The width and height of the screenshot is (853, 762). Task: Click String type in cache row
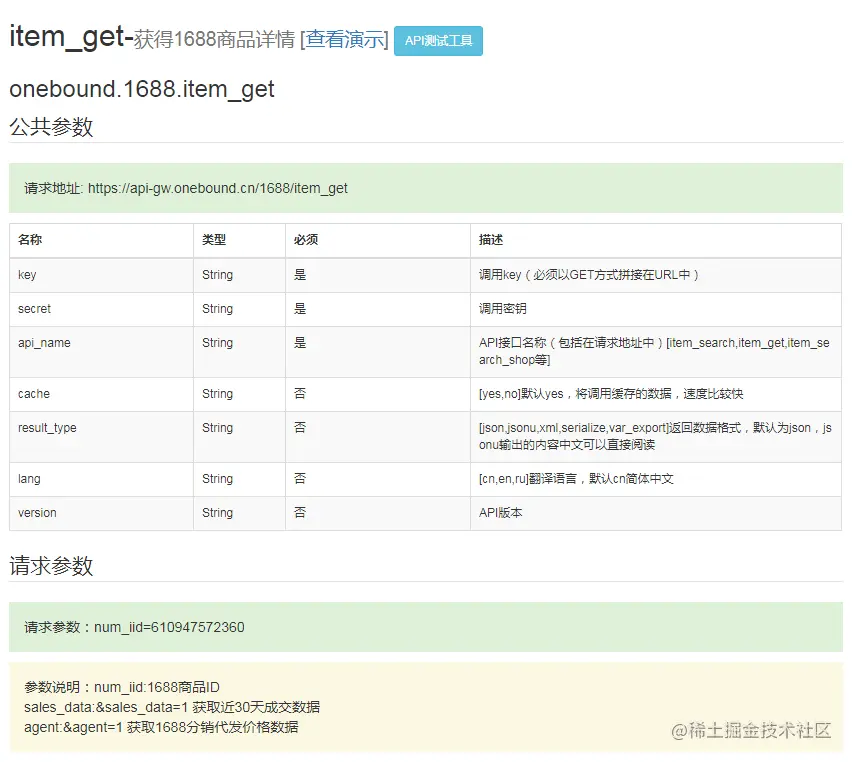coord(218,394)
